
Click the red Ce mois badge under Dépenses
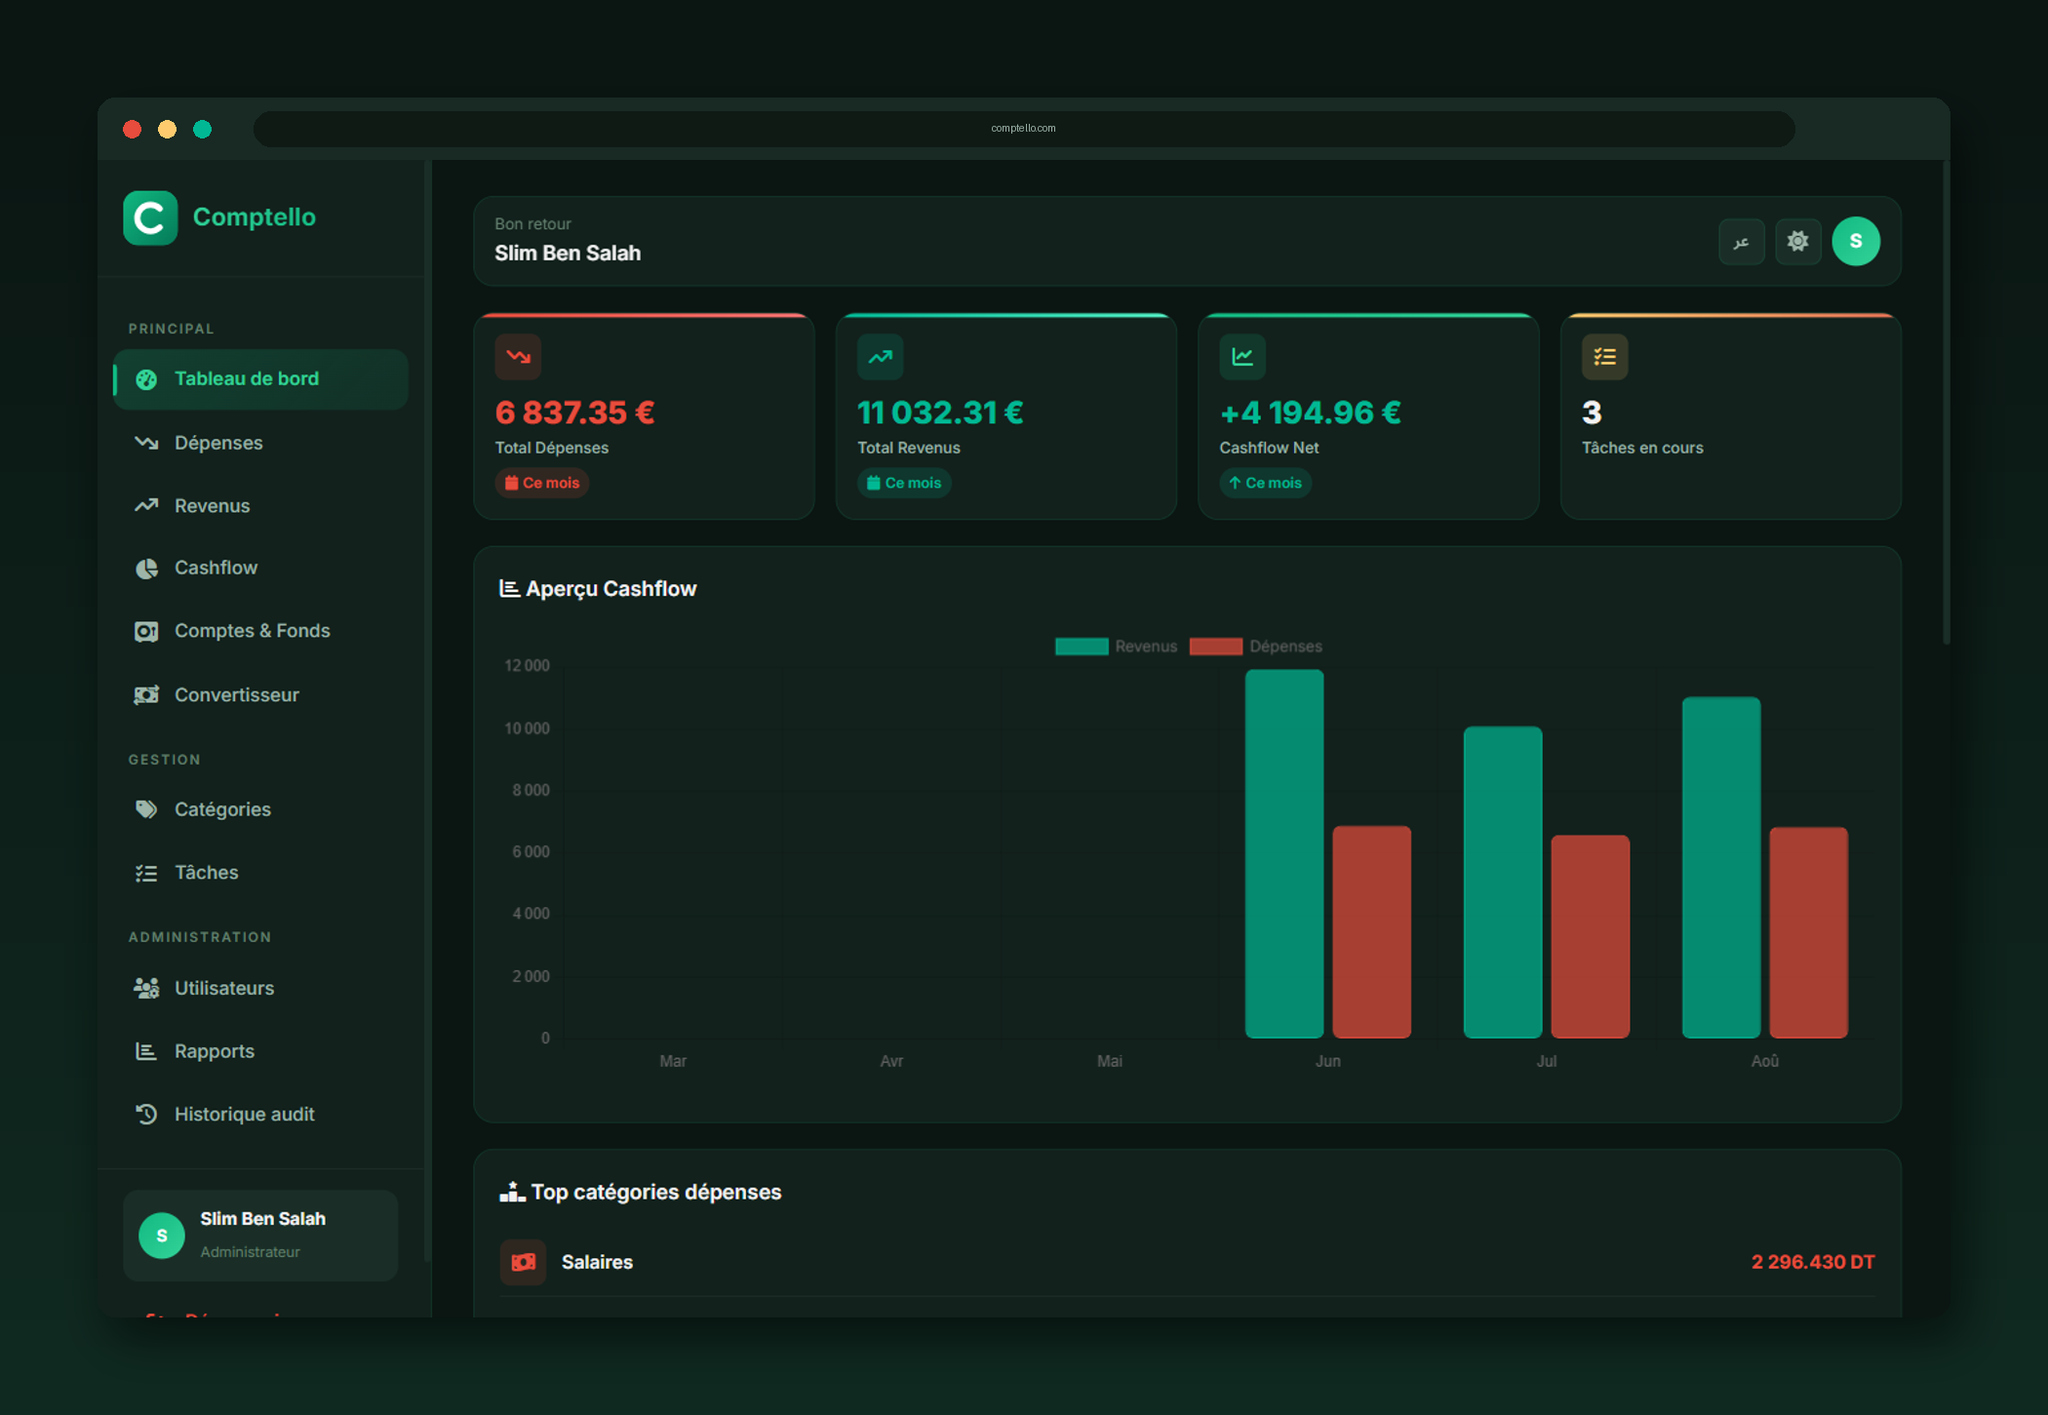(542, 483)
